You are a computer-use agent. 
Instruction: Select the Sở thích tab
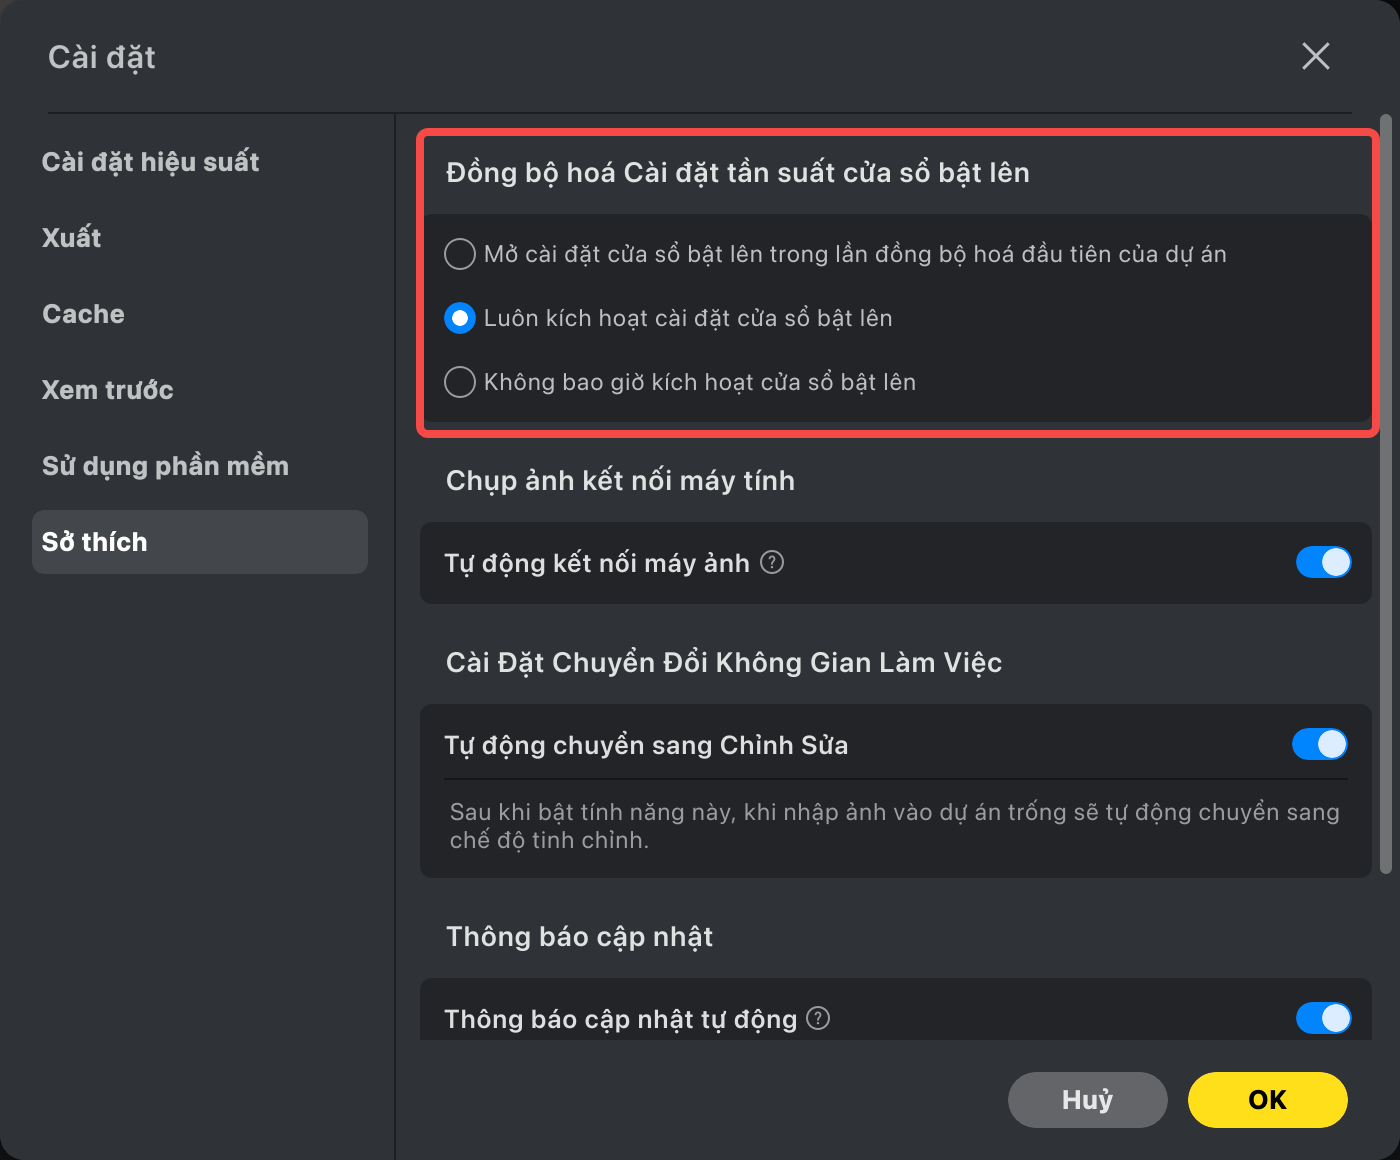[x=200, y=542]
